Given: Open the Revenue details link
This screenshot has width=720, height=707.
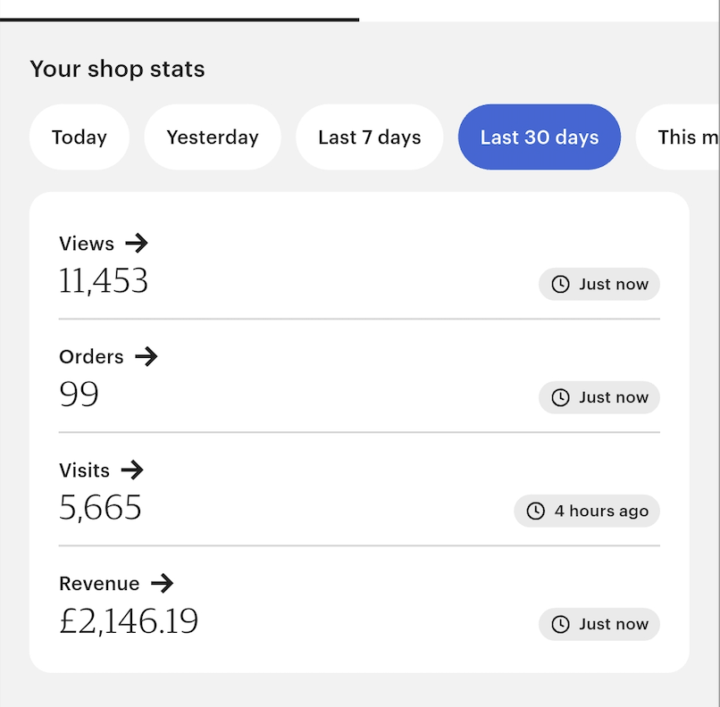Looking at the screenshot, I should 99,583.
